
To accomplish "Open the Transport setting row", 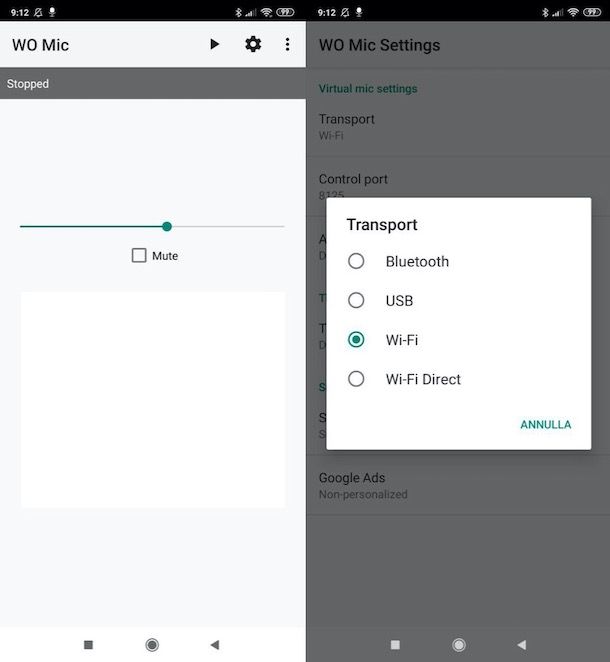I will (458, 127).
